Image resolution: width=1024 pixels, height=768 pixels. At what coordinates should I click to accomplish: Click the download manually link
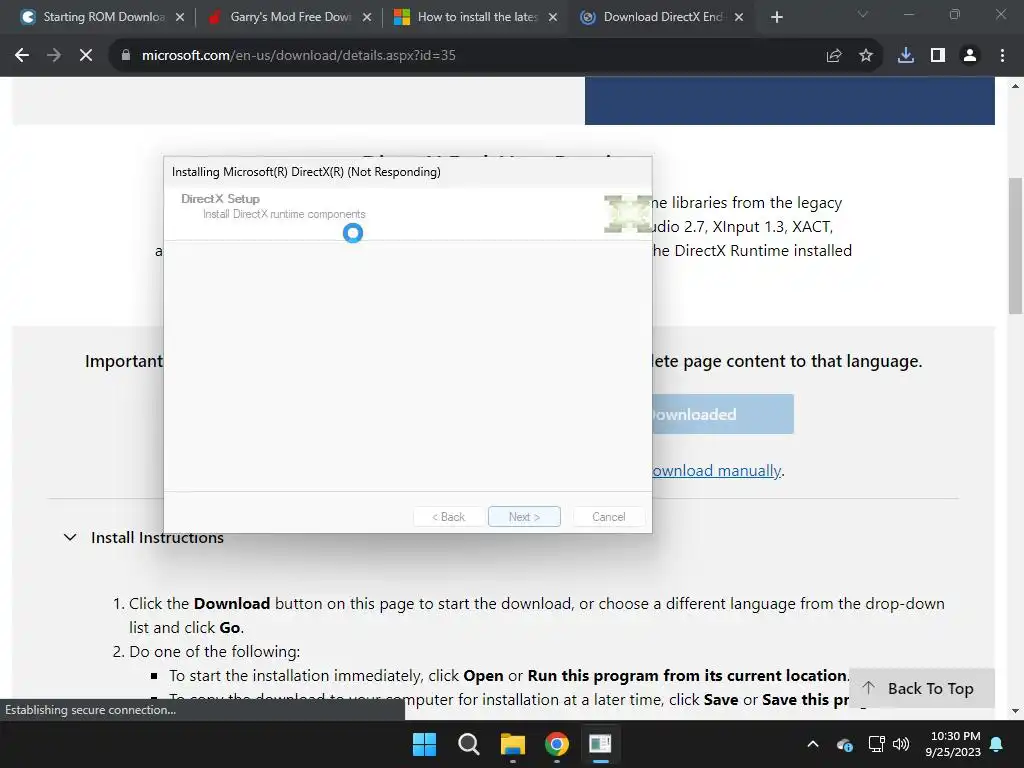(x=716, y=471)
